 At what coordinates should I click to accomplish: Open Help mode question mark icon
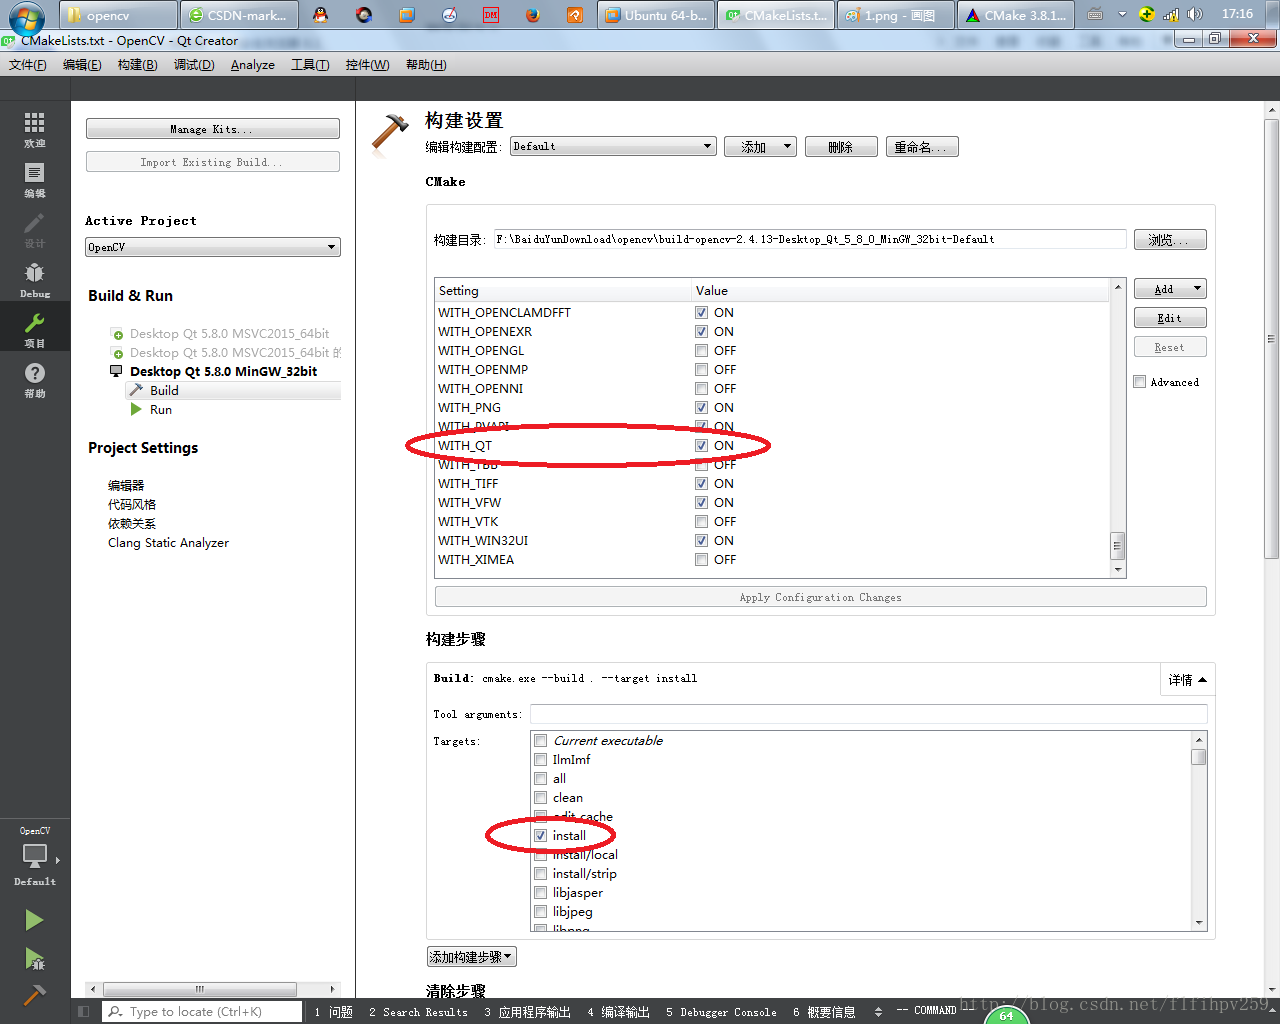[35, 380]
